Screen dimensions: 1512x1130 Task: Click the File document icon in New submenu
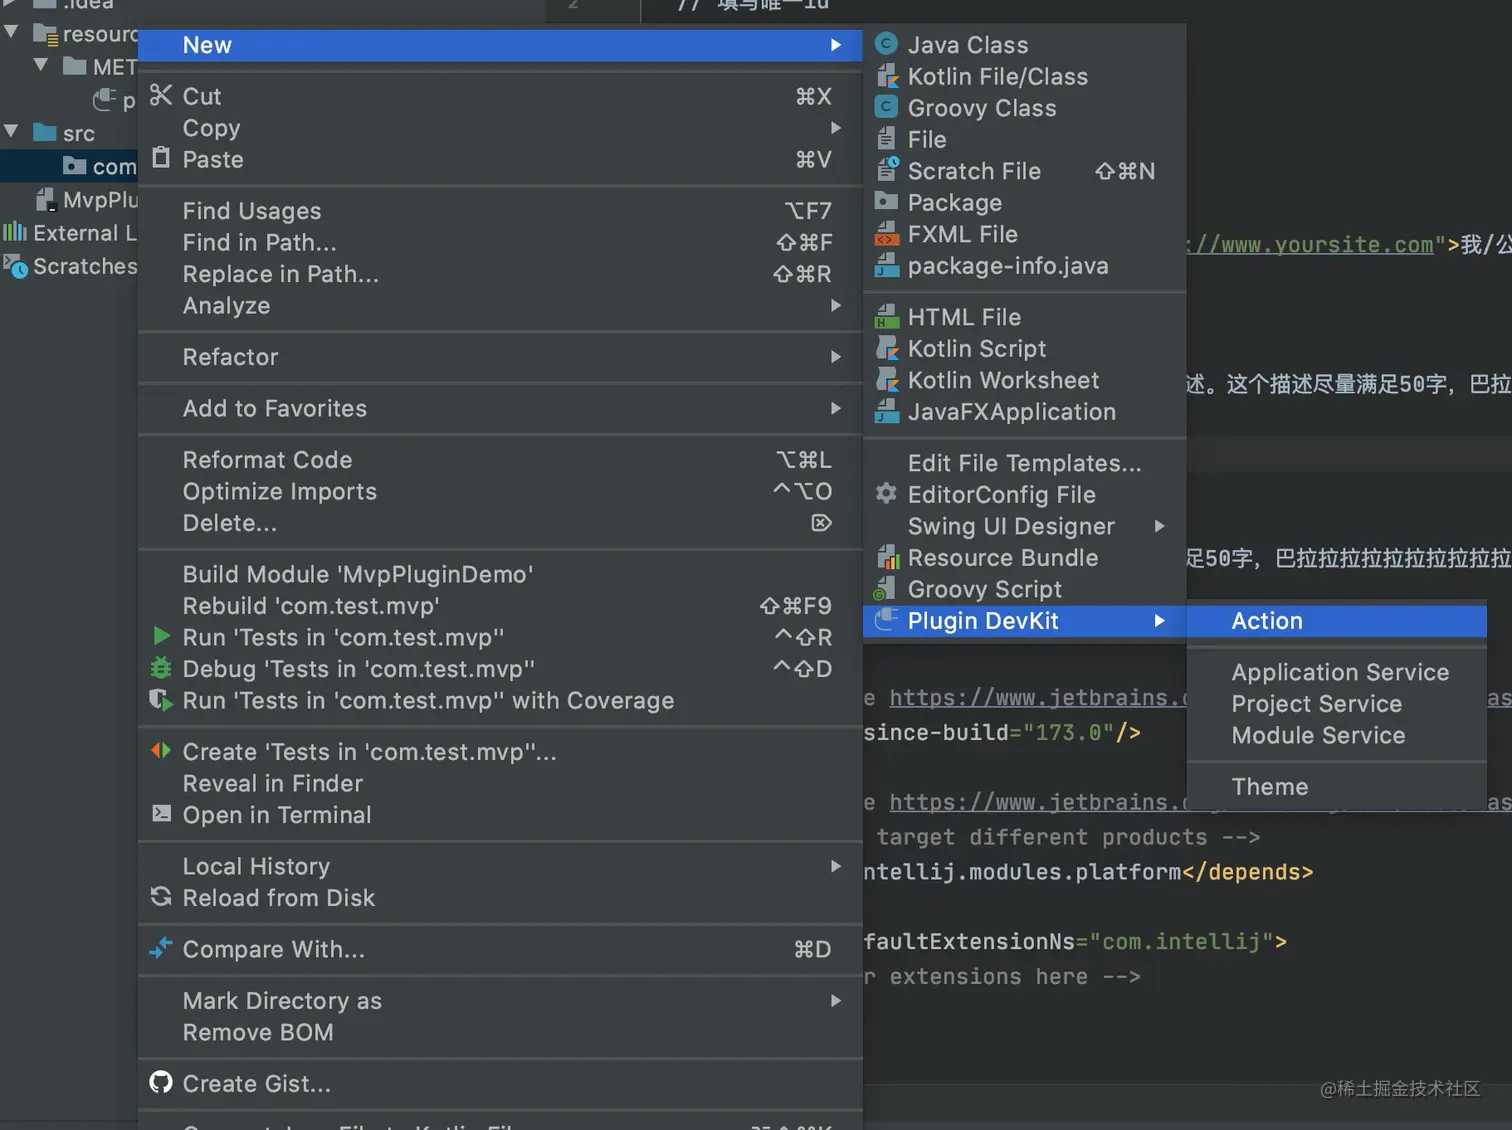pos(886,138)
